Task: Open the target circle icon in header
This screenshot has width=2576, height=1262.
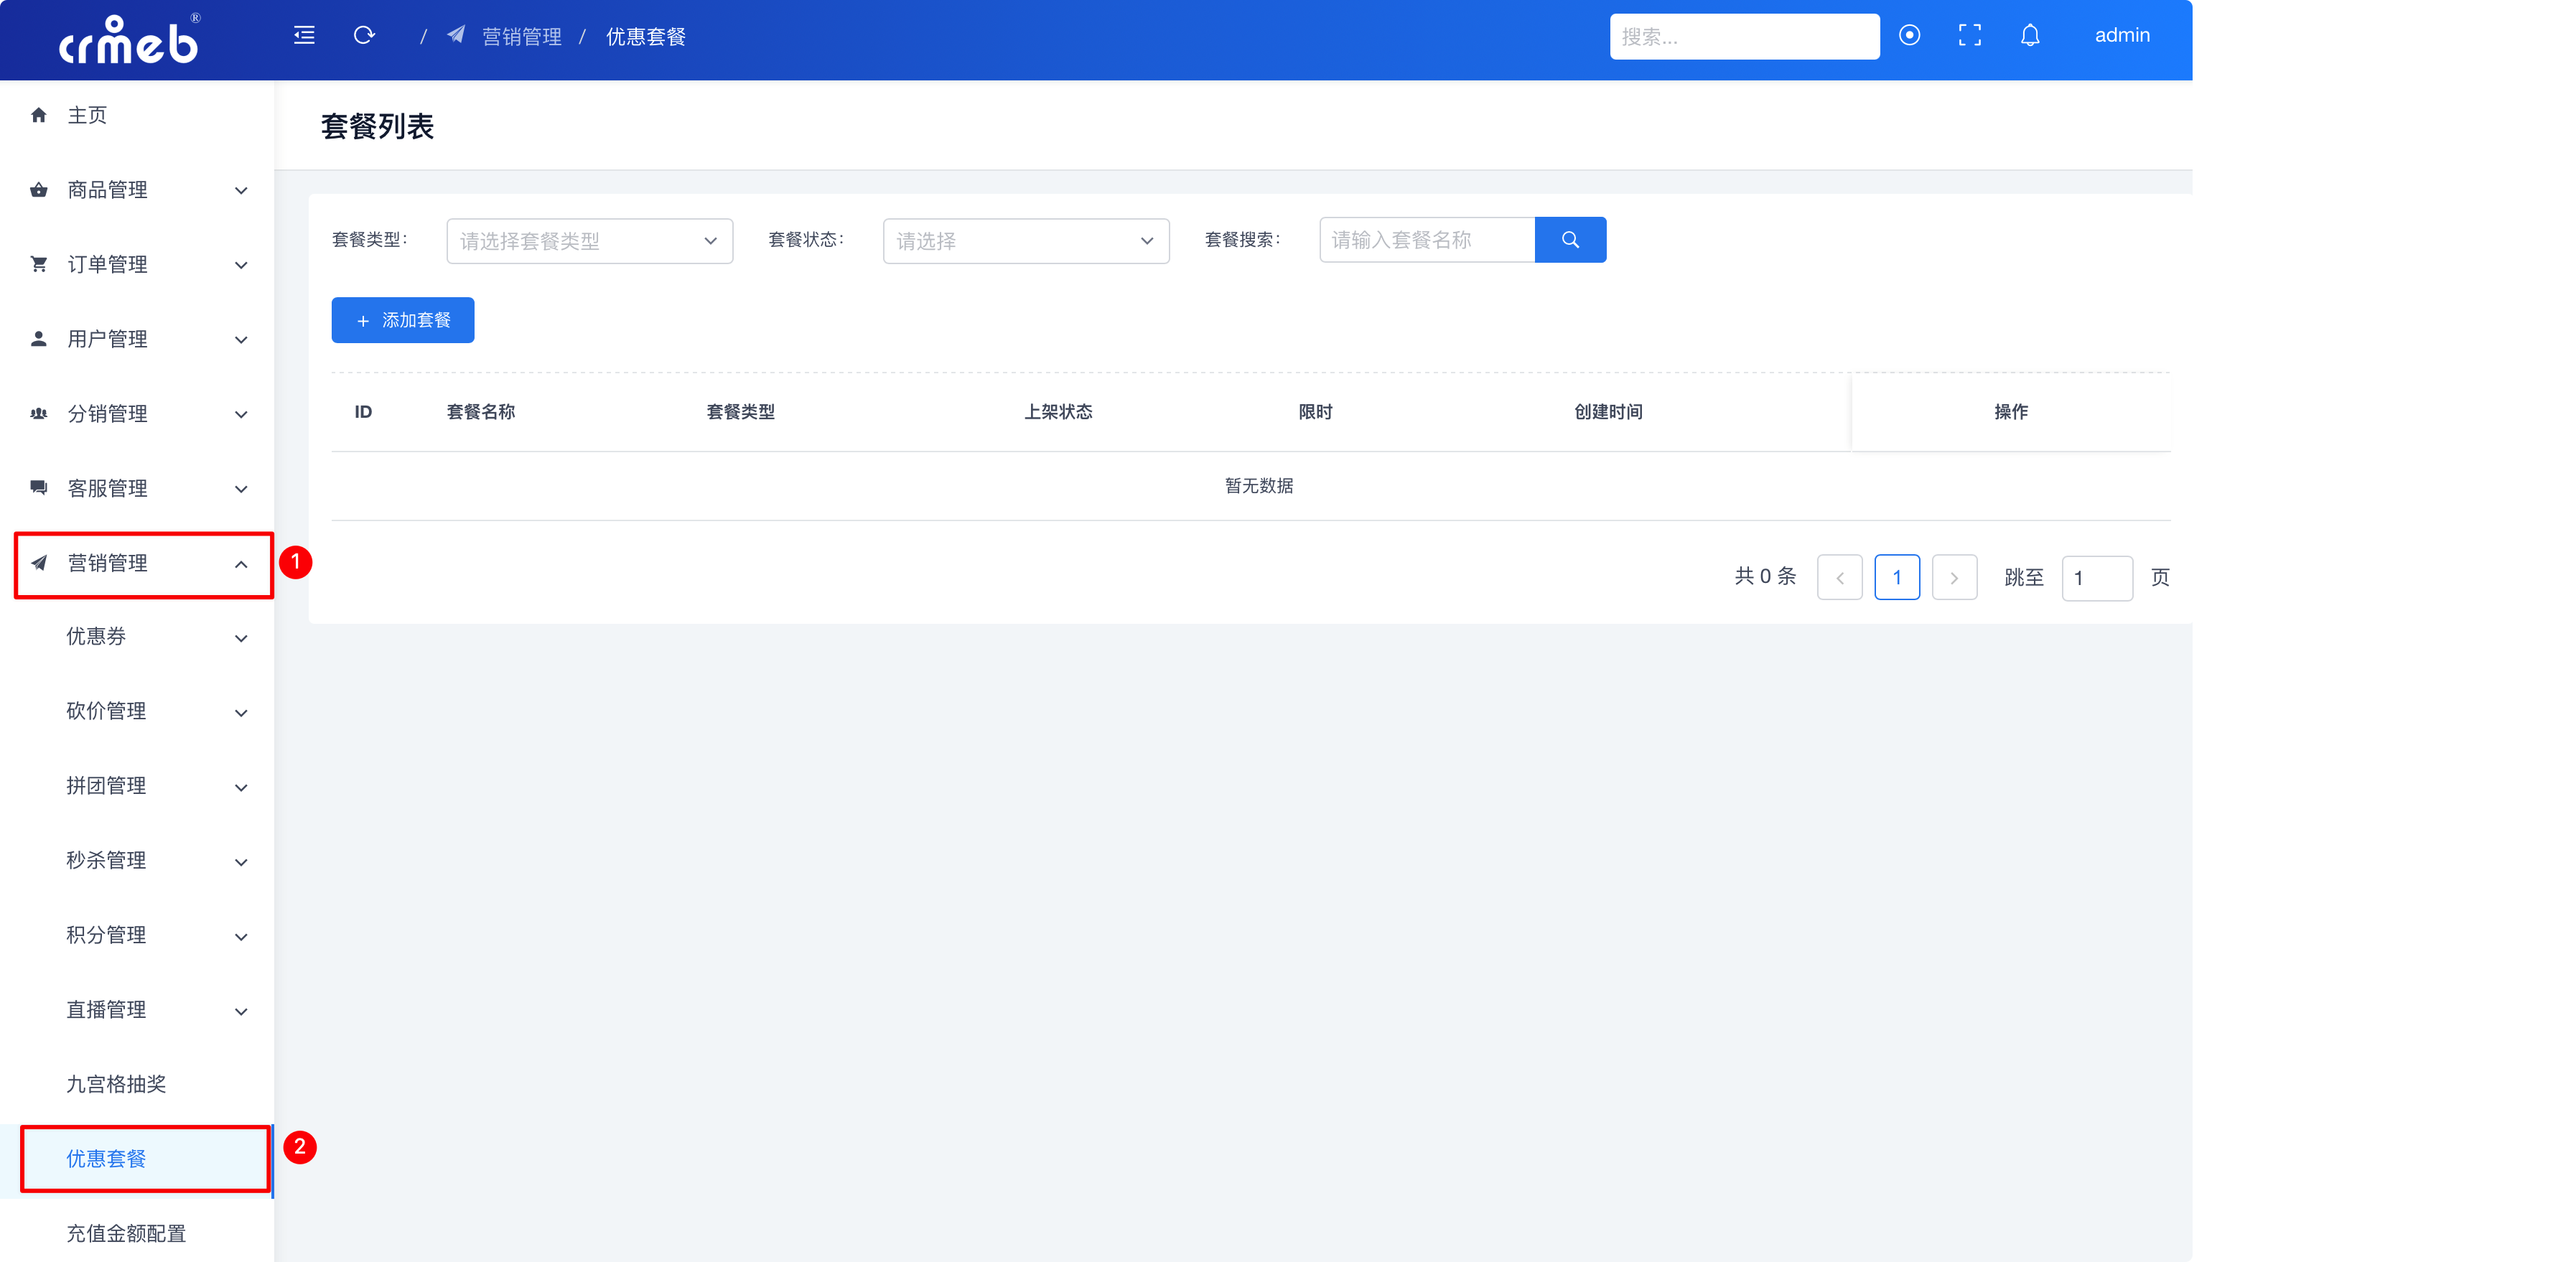Action: coord(1909,35)
